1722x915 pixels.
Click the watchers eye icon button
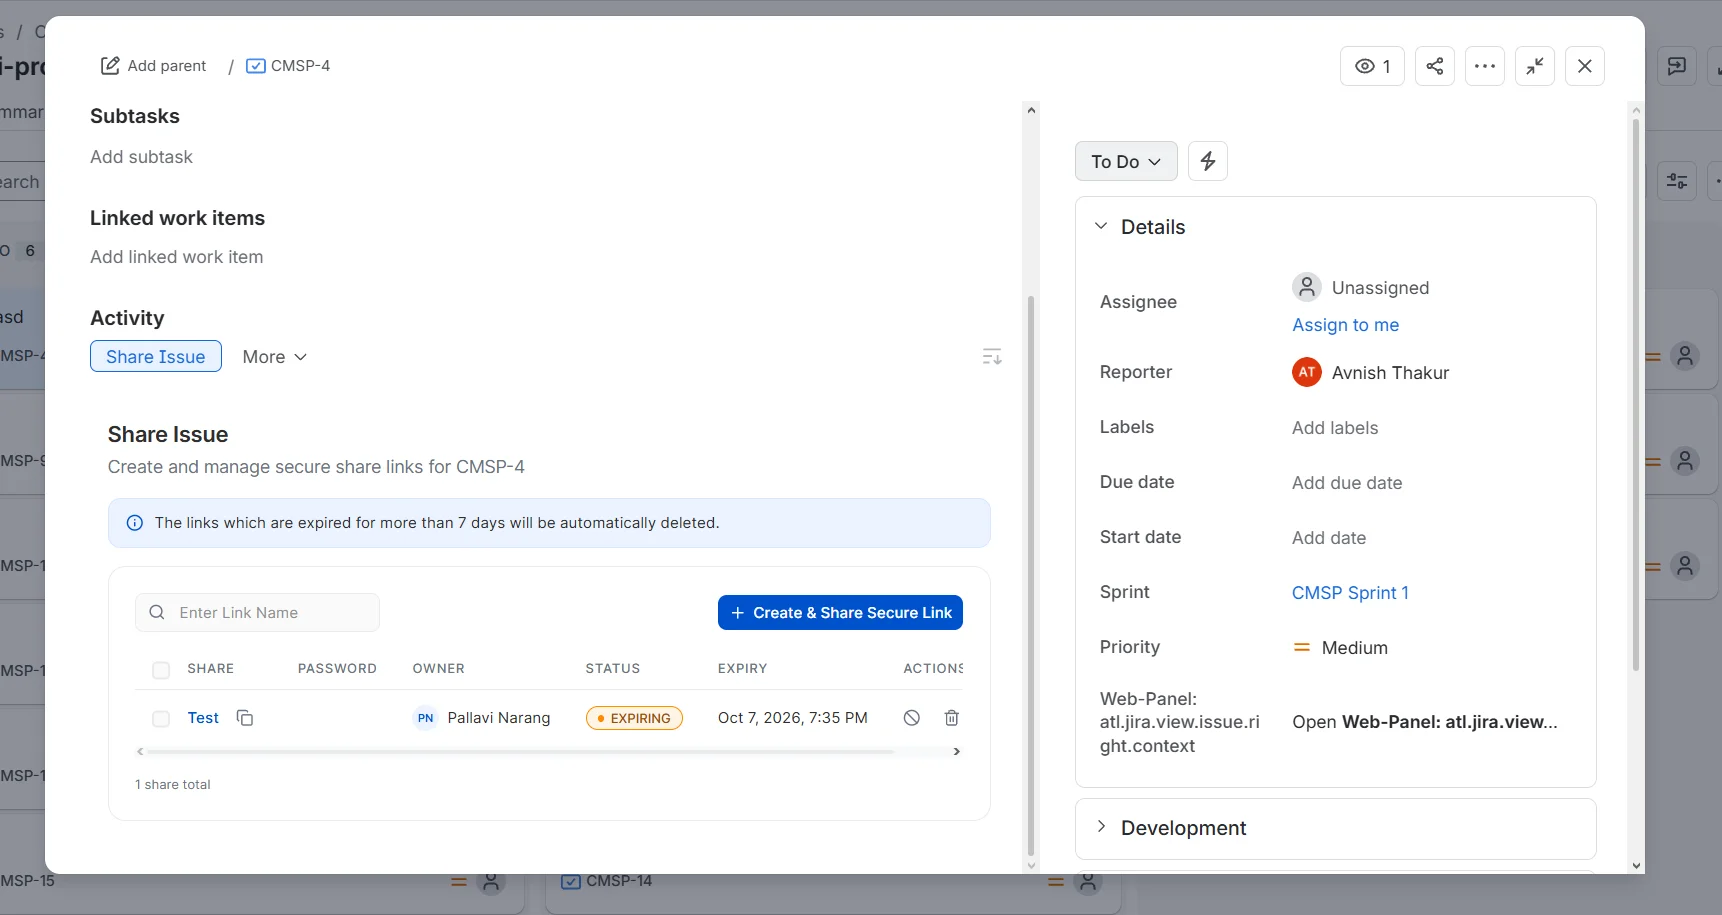tap(1372, 66)
